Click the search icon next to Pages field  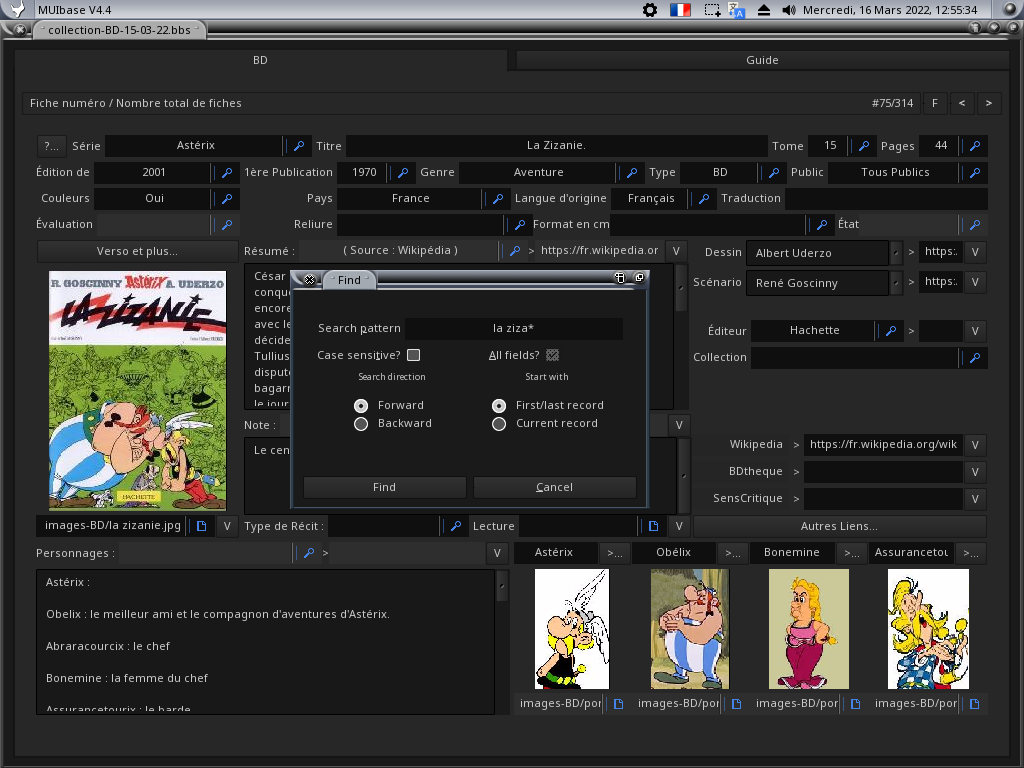tap(975, 146)
